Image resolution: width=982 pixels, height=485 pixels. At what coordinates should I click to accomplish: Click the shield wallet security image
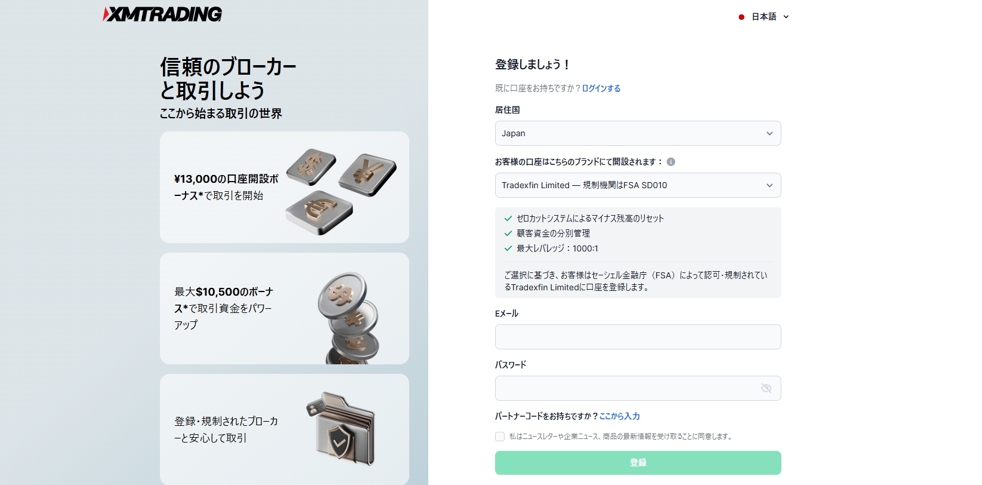tap(341, 429)
